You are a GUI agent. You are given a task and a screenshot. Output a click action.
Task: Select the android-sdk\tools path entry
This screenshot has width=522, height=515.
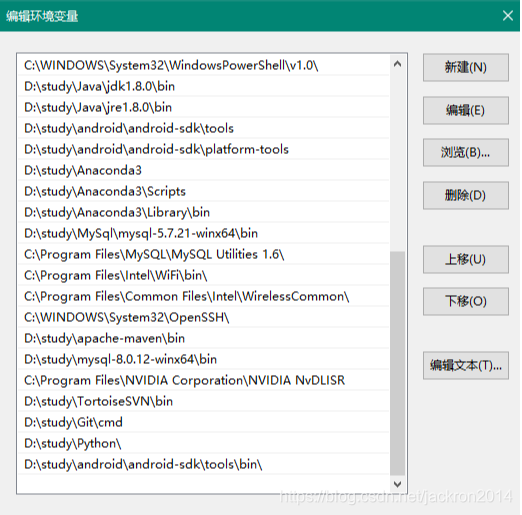[203, 128]
